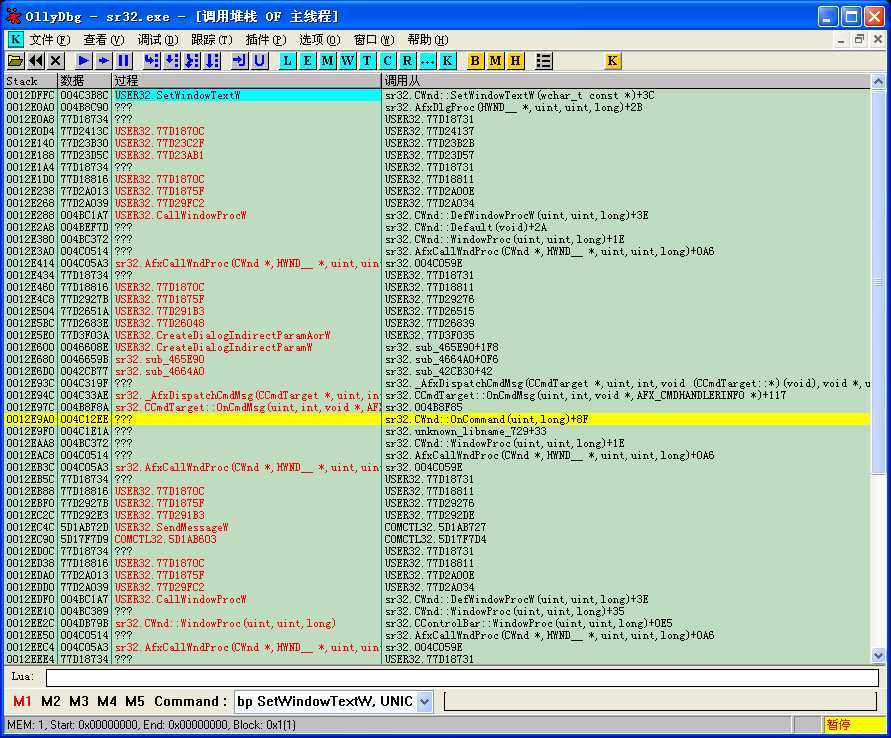891x738 pixels.
Task: Select sr32.CControlBar::WindowProc caller entry
Action: 528,623
